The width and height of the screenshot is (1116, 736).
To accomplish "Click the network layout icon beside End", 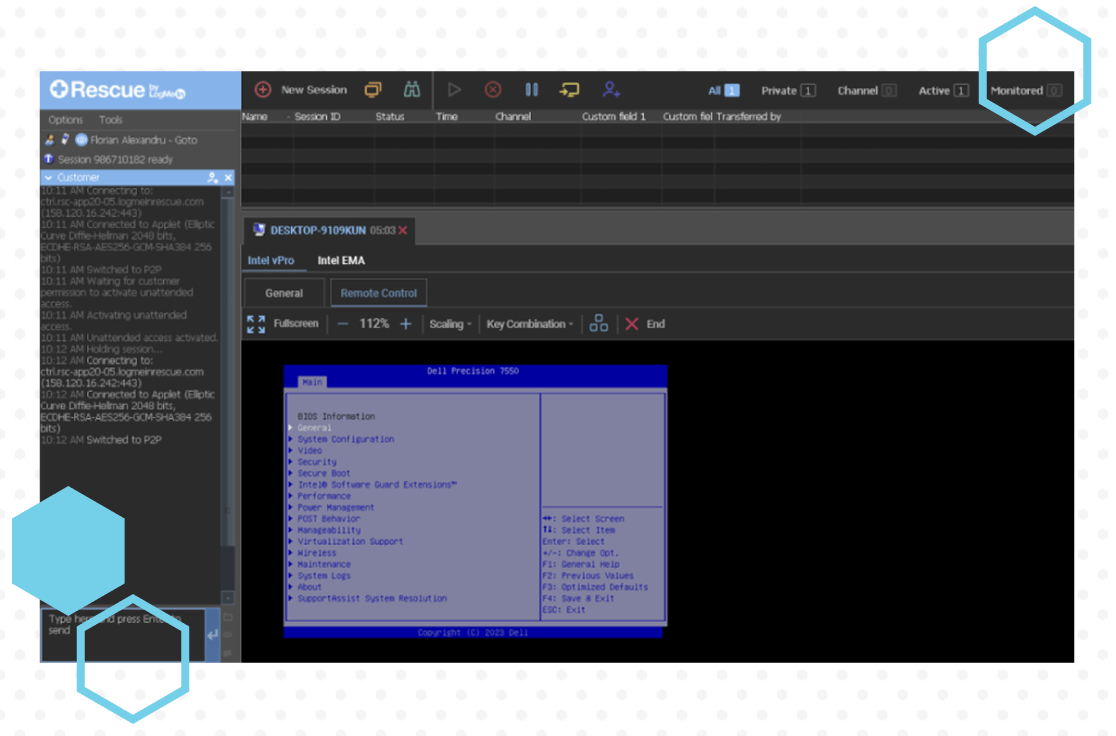I will tap(598, 323).
